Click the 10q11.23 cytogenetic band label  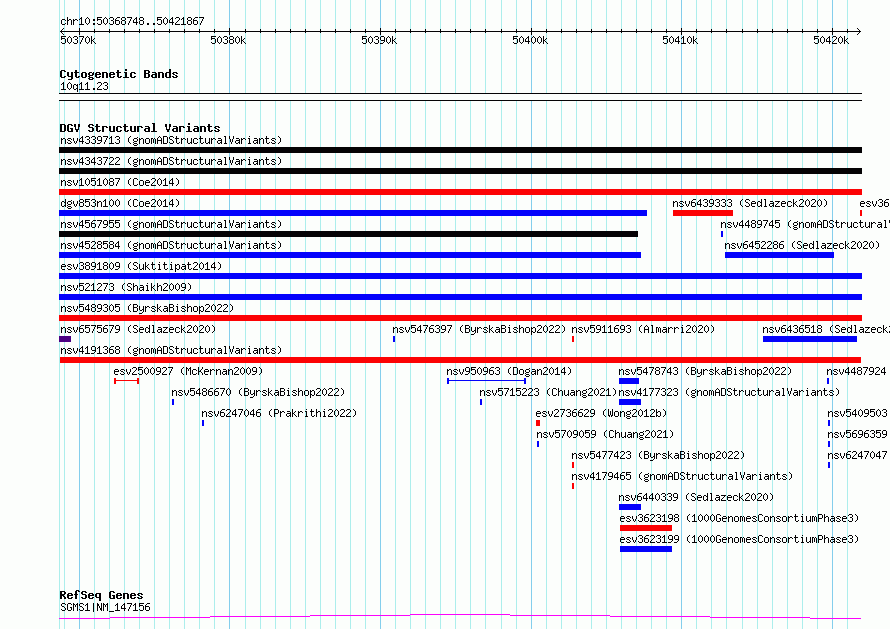(84, 86)
